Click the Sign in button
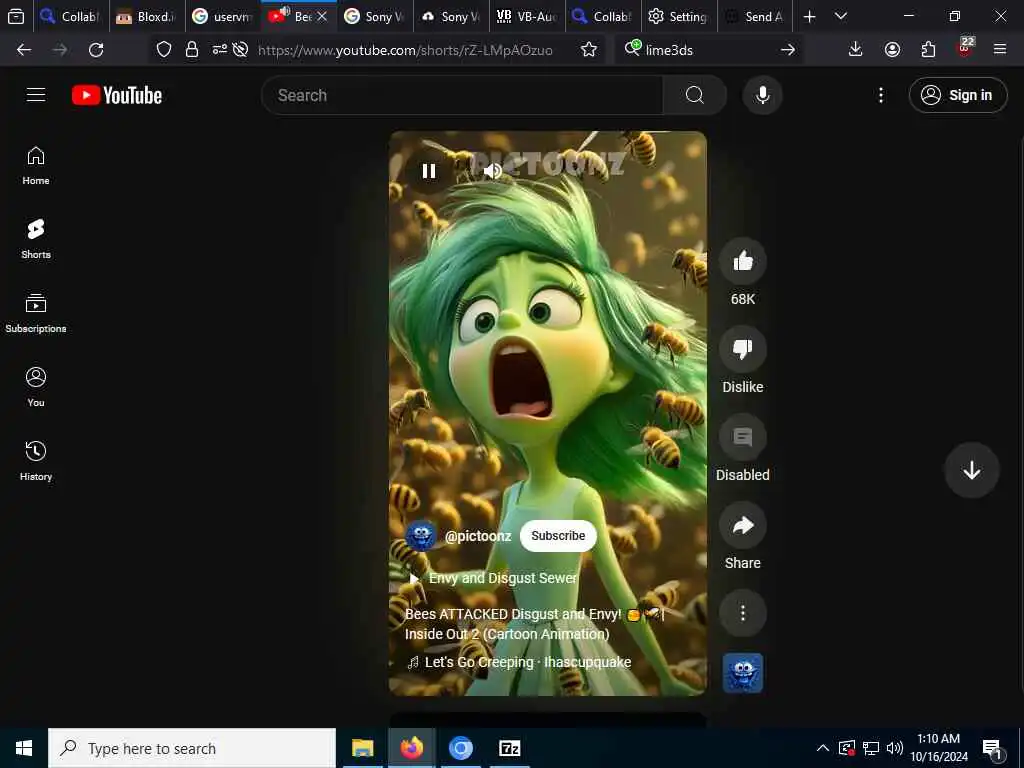This screenshot has width=1024, height=768. 957,95
